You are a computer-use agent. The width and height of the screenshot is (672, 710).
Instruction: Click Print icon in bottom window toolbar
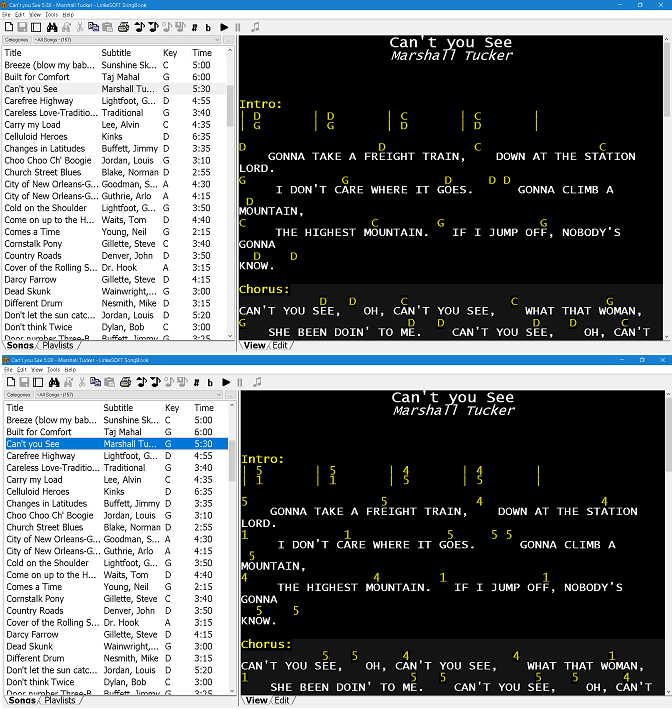(x=125, y=382)
